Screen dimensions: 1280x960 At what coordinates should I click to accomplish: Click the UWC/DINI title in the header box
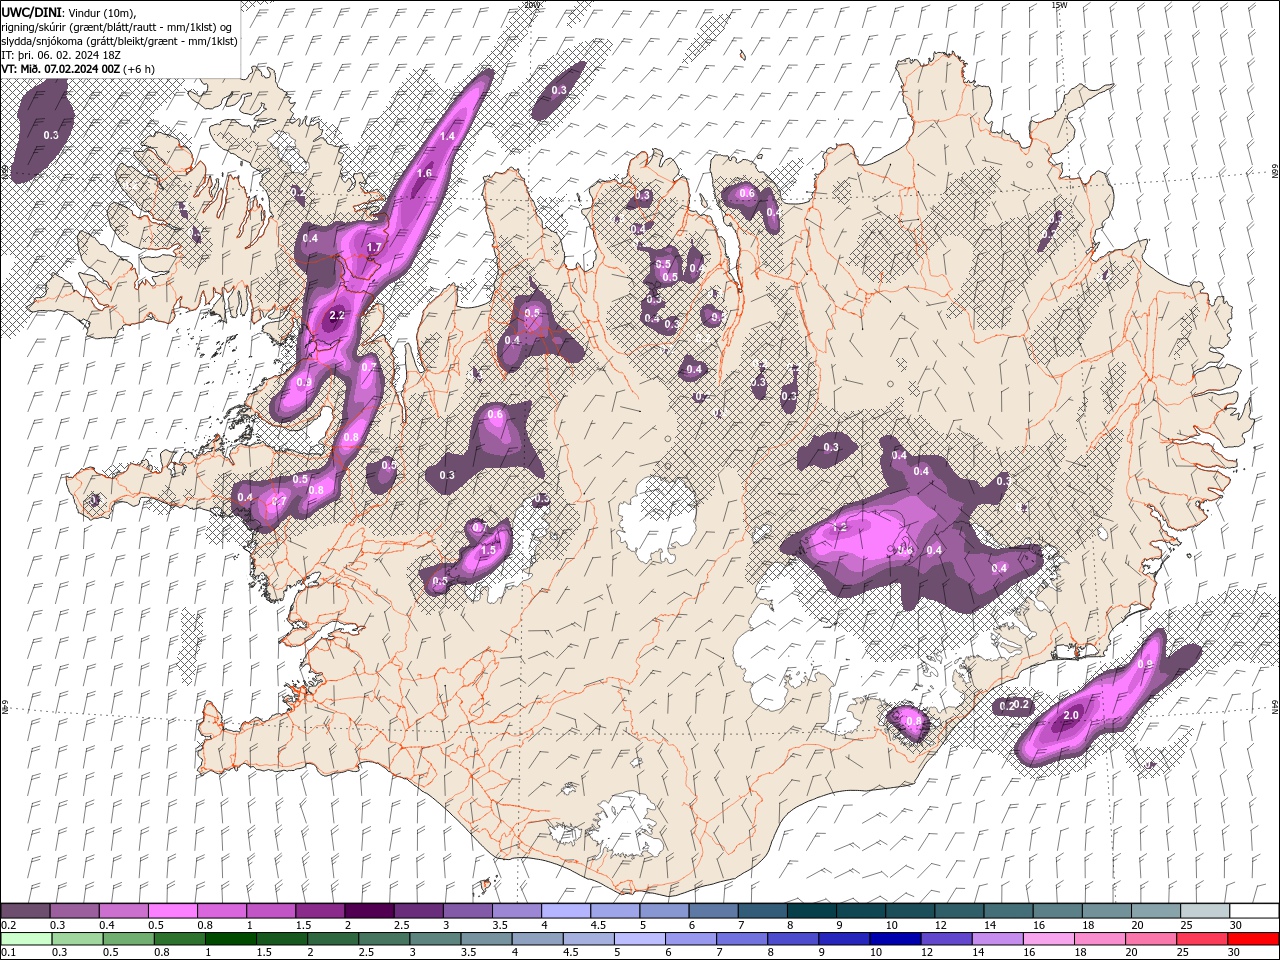tap(32, 11)
